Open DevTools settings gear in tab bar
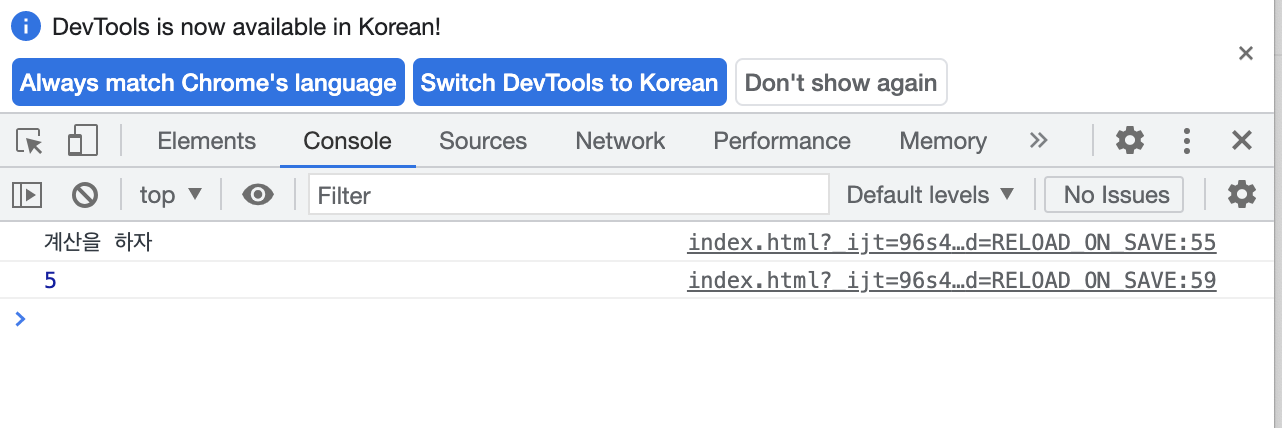1282x428 pixels. (1130, 140)
